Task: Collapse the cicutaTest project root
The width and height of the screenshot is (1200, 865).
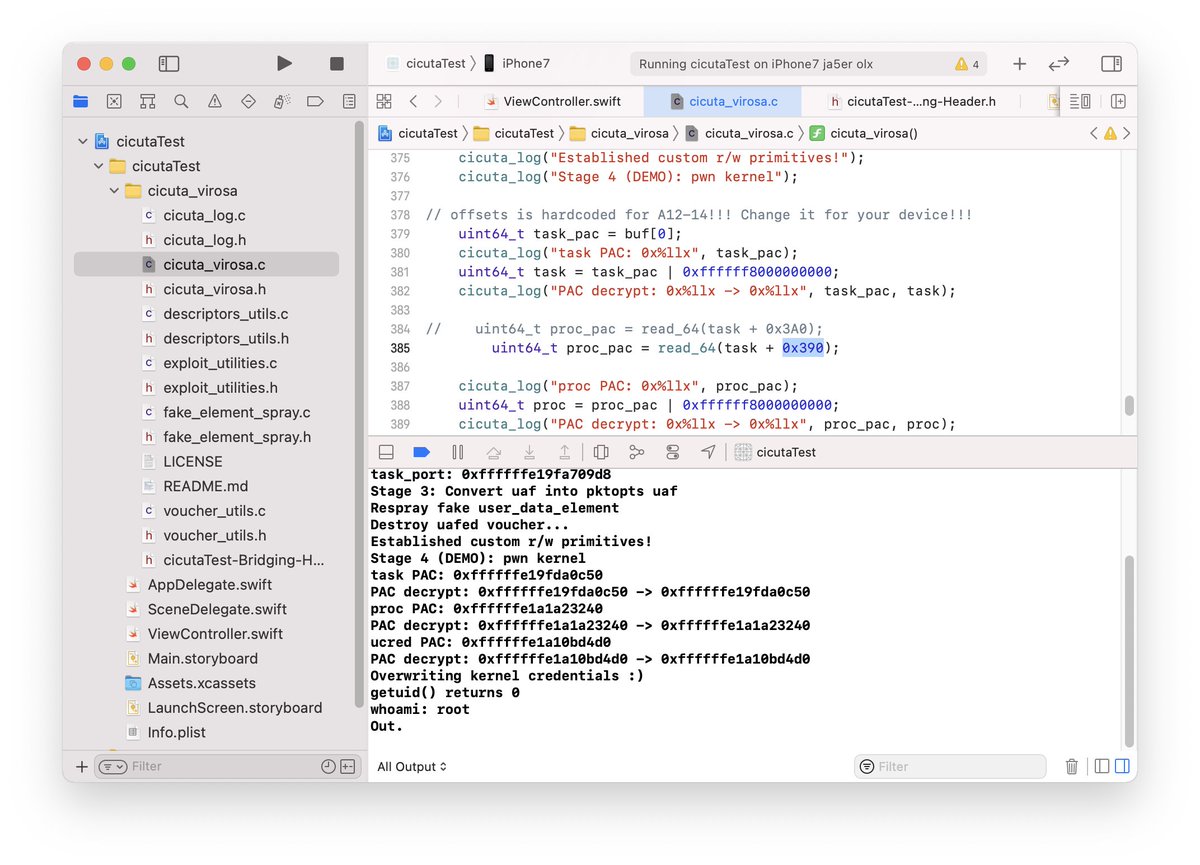Action: tap(83, 142)
